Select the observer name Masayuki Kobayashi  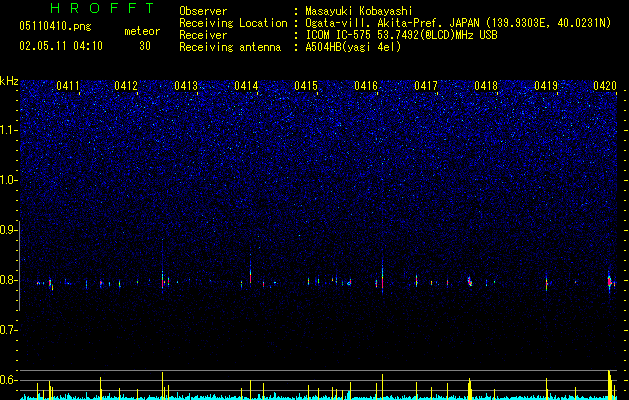[x=359, y=11]
